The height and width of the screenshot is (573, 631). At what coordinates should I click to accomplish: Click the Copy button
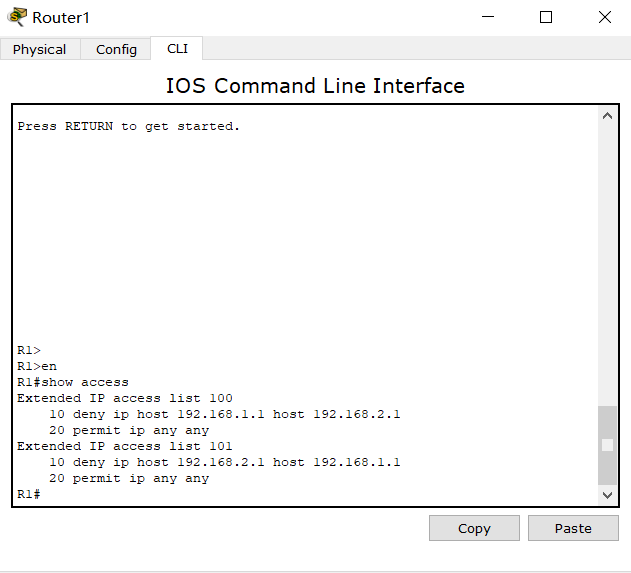(474, 528)
